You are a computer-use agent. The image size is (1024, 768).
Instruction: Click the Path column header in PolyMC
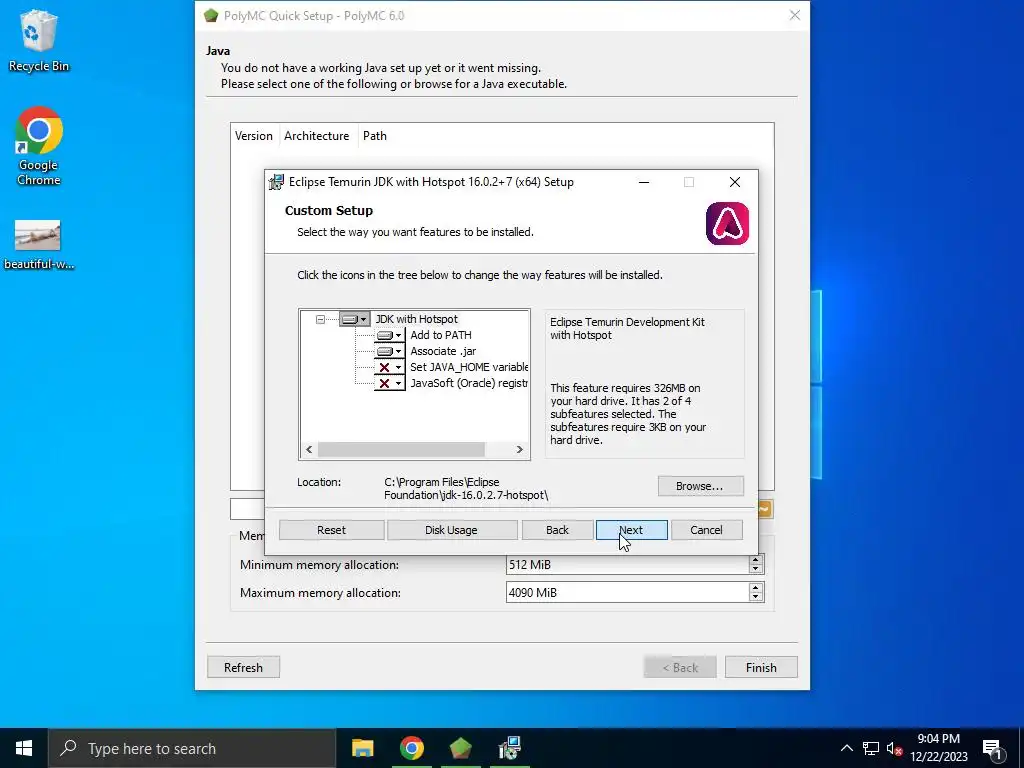375,136
